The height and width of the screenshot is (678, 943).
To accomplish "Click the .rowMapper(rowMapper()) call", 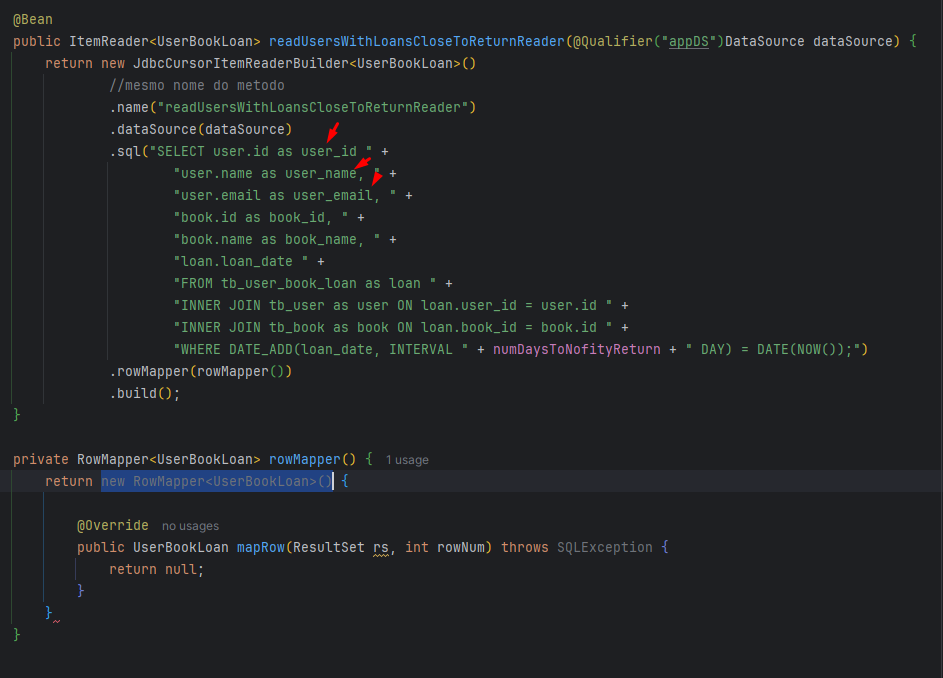I will click(x=200, y=371).
